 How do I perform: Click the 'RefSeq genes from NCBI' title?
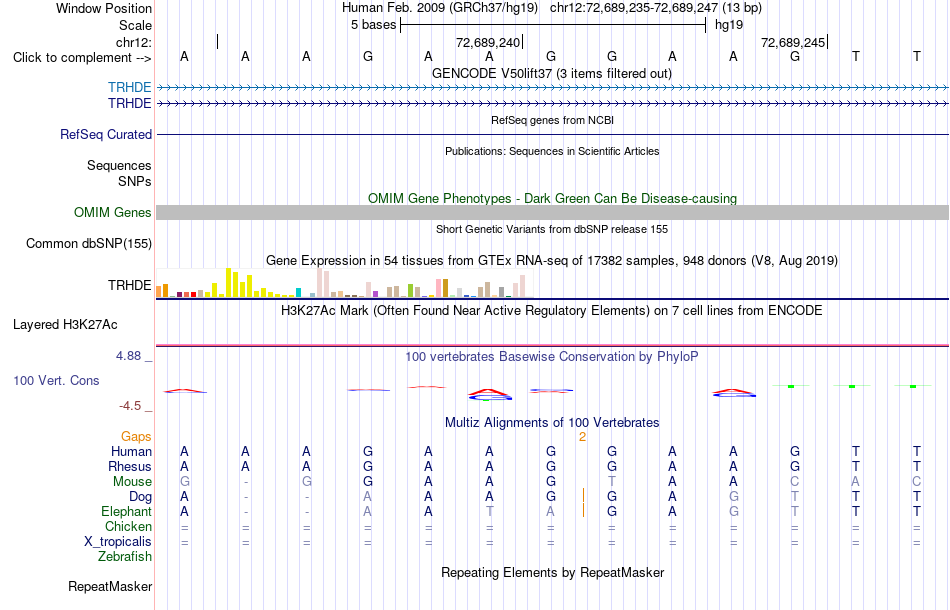click(553, 120)
